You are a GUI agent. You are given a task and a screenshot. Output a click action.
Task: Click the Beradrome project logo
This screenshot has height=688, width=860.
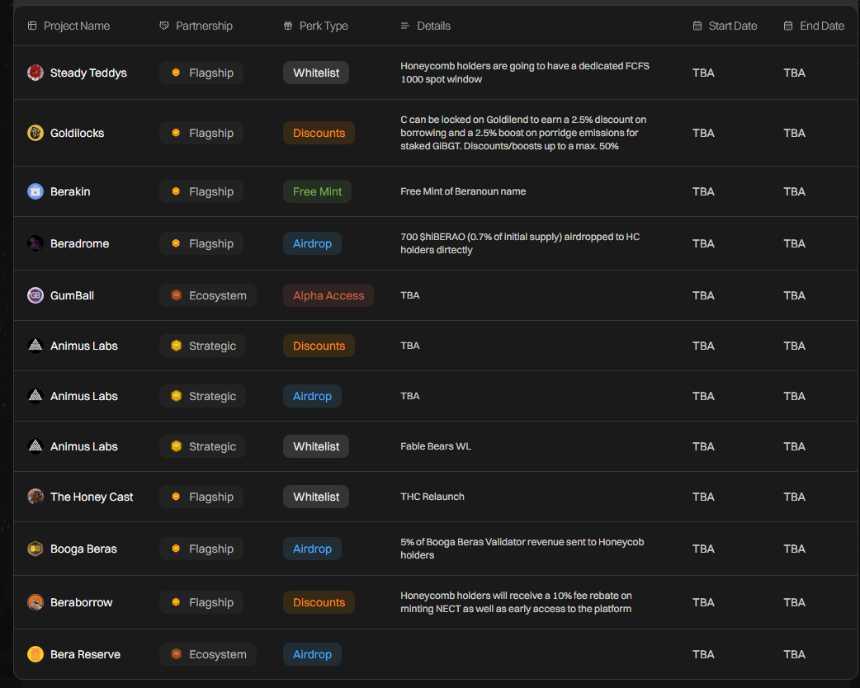pos(35,244)
